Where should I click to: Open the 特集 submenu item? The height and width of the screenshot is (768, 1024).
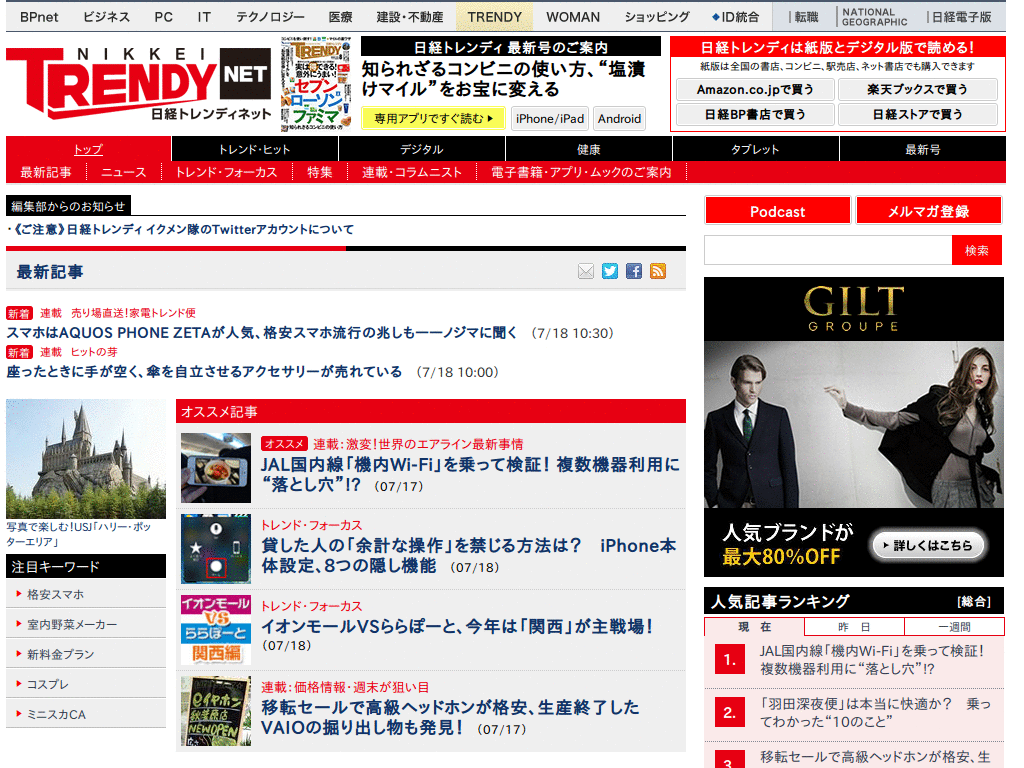(x=320, y=172)
